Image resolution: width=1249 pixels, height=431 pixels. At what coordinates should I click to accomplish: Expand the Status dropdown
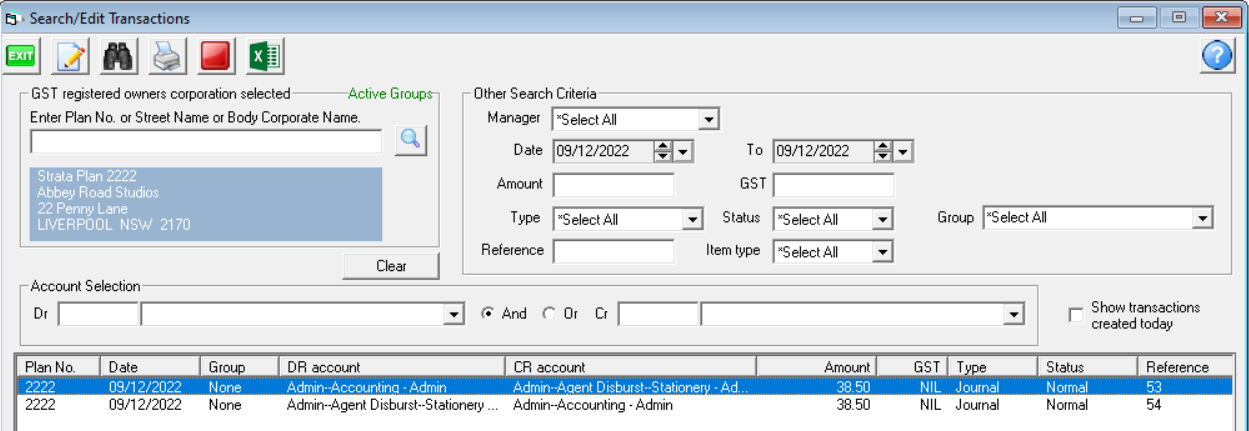[x=882, y=219]
